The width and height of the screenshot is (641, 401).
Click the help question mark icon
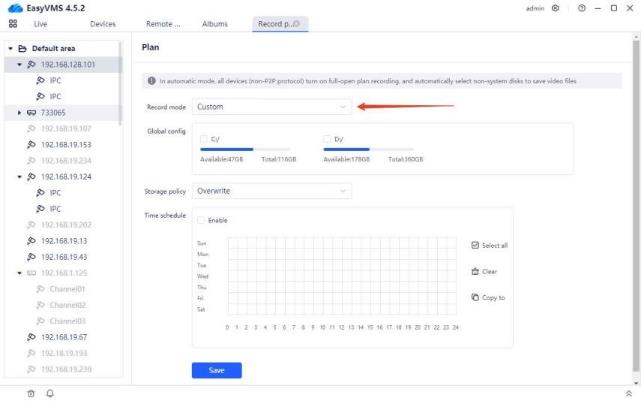(582, 8)
